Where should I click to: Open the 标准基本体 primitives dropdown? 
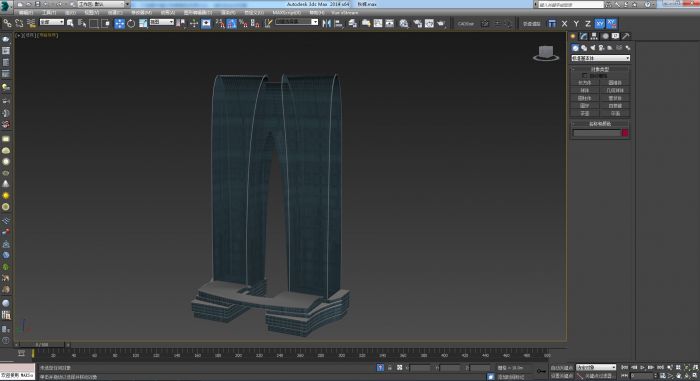coord(600,59)
